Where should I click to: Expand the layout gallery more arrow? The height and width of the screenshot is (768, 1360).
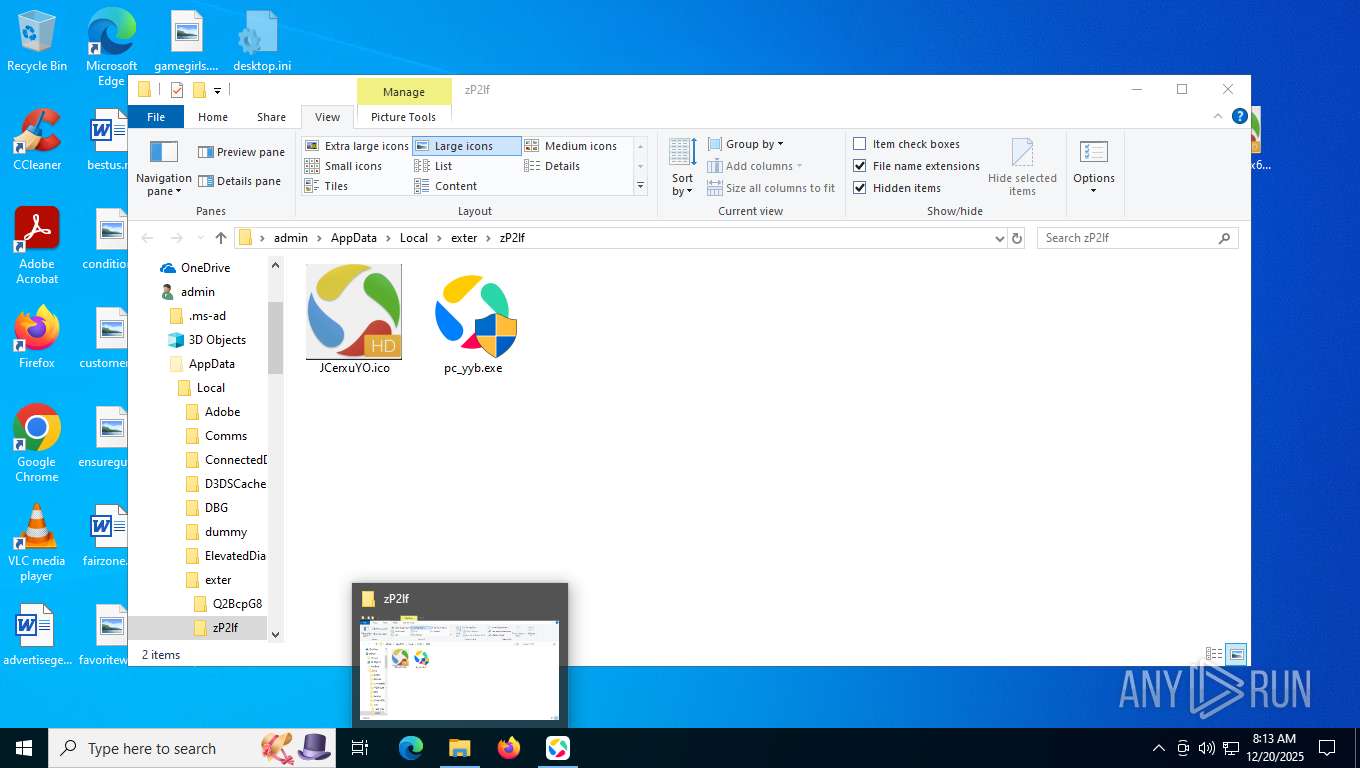pyautogui.click(x=640, y=186)
